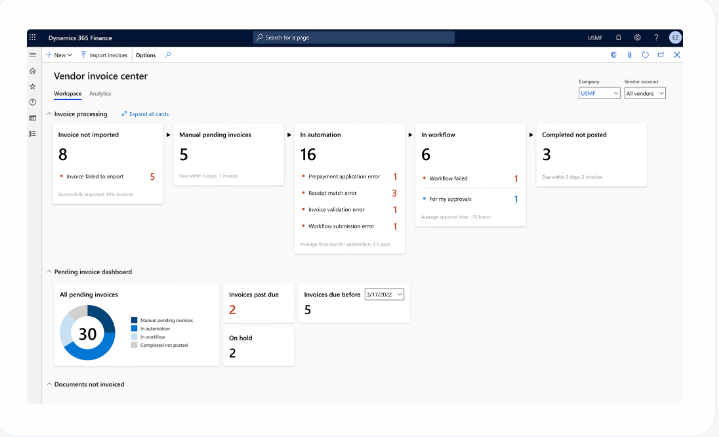Open the user profile avatar

coord(675,38)
